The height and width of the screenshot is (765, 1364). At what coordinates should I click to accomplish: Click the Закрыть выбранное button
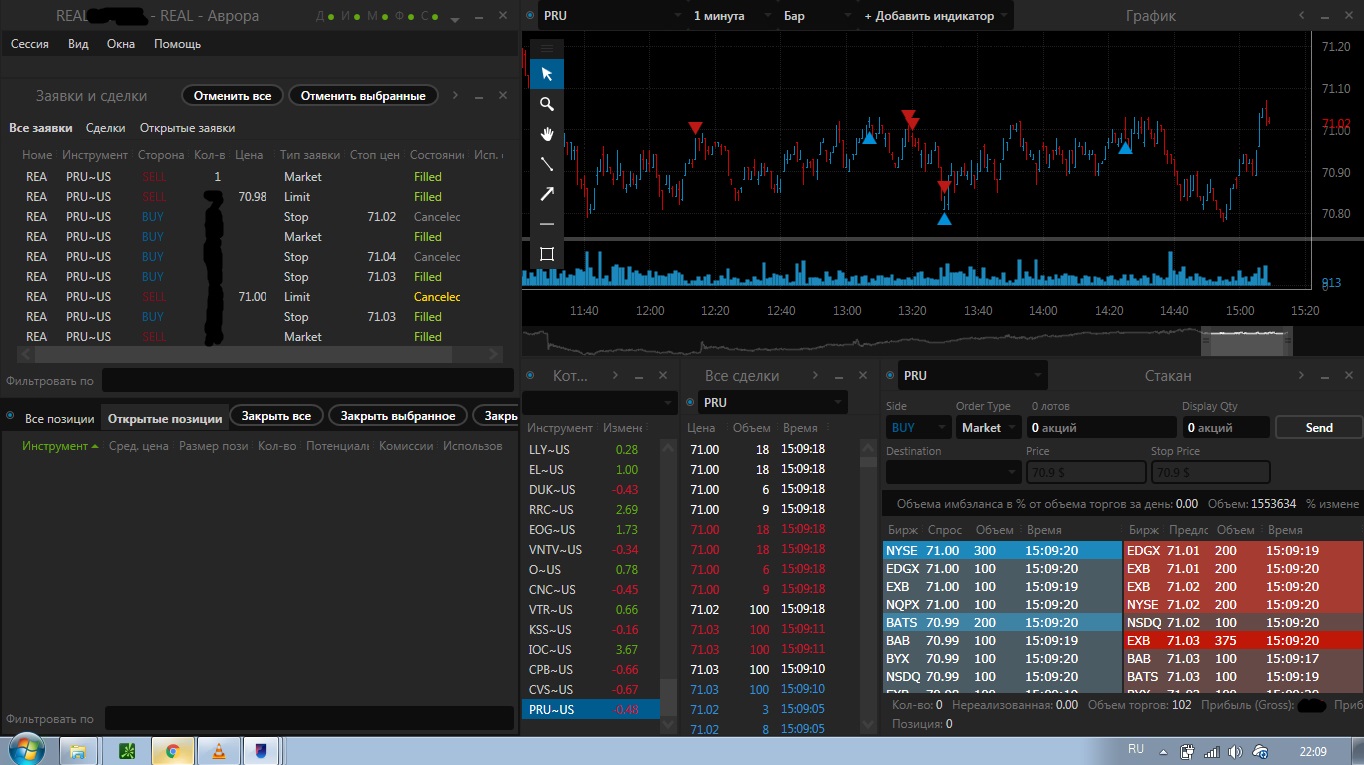tap(398, 416)
